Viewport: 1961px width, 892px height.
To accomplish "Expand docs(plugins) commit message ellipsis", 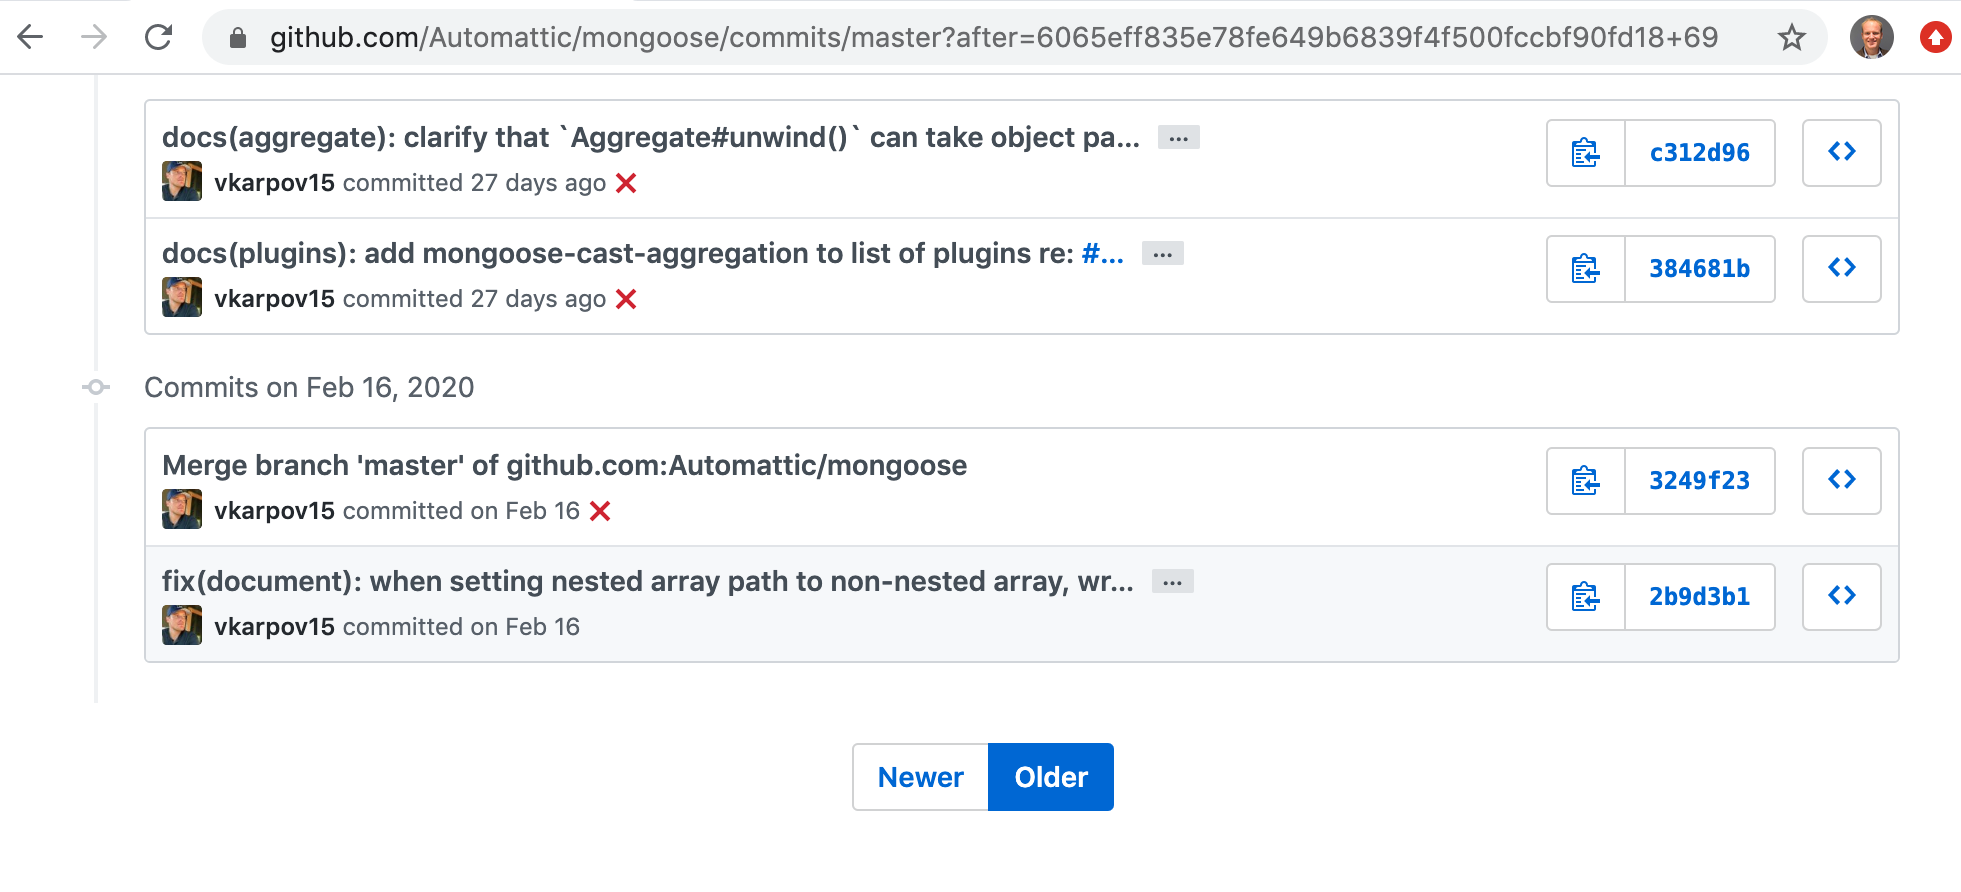I will pyautogui.click(x=1162, y=254).
